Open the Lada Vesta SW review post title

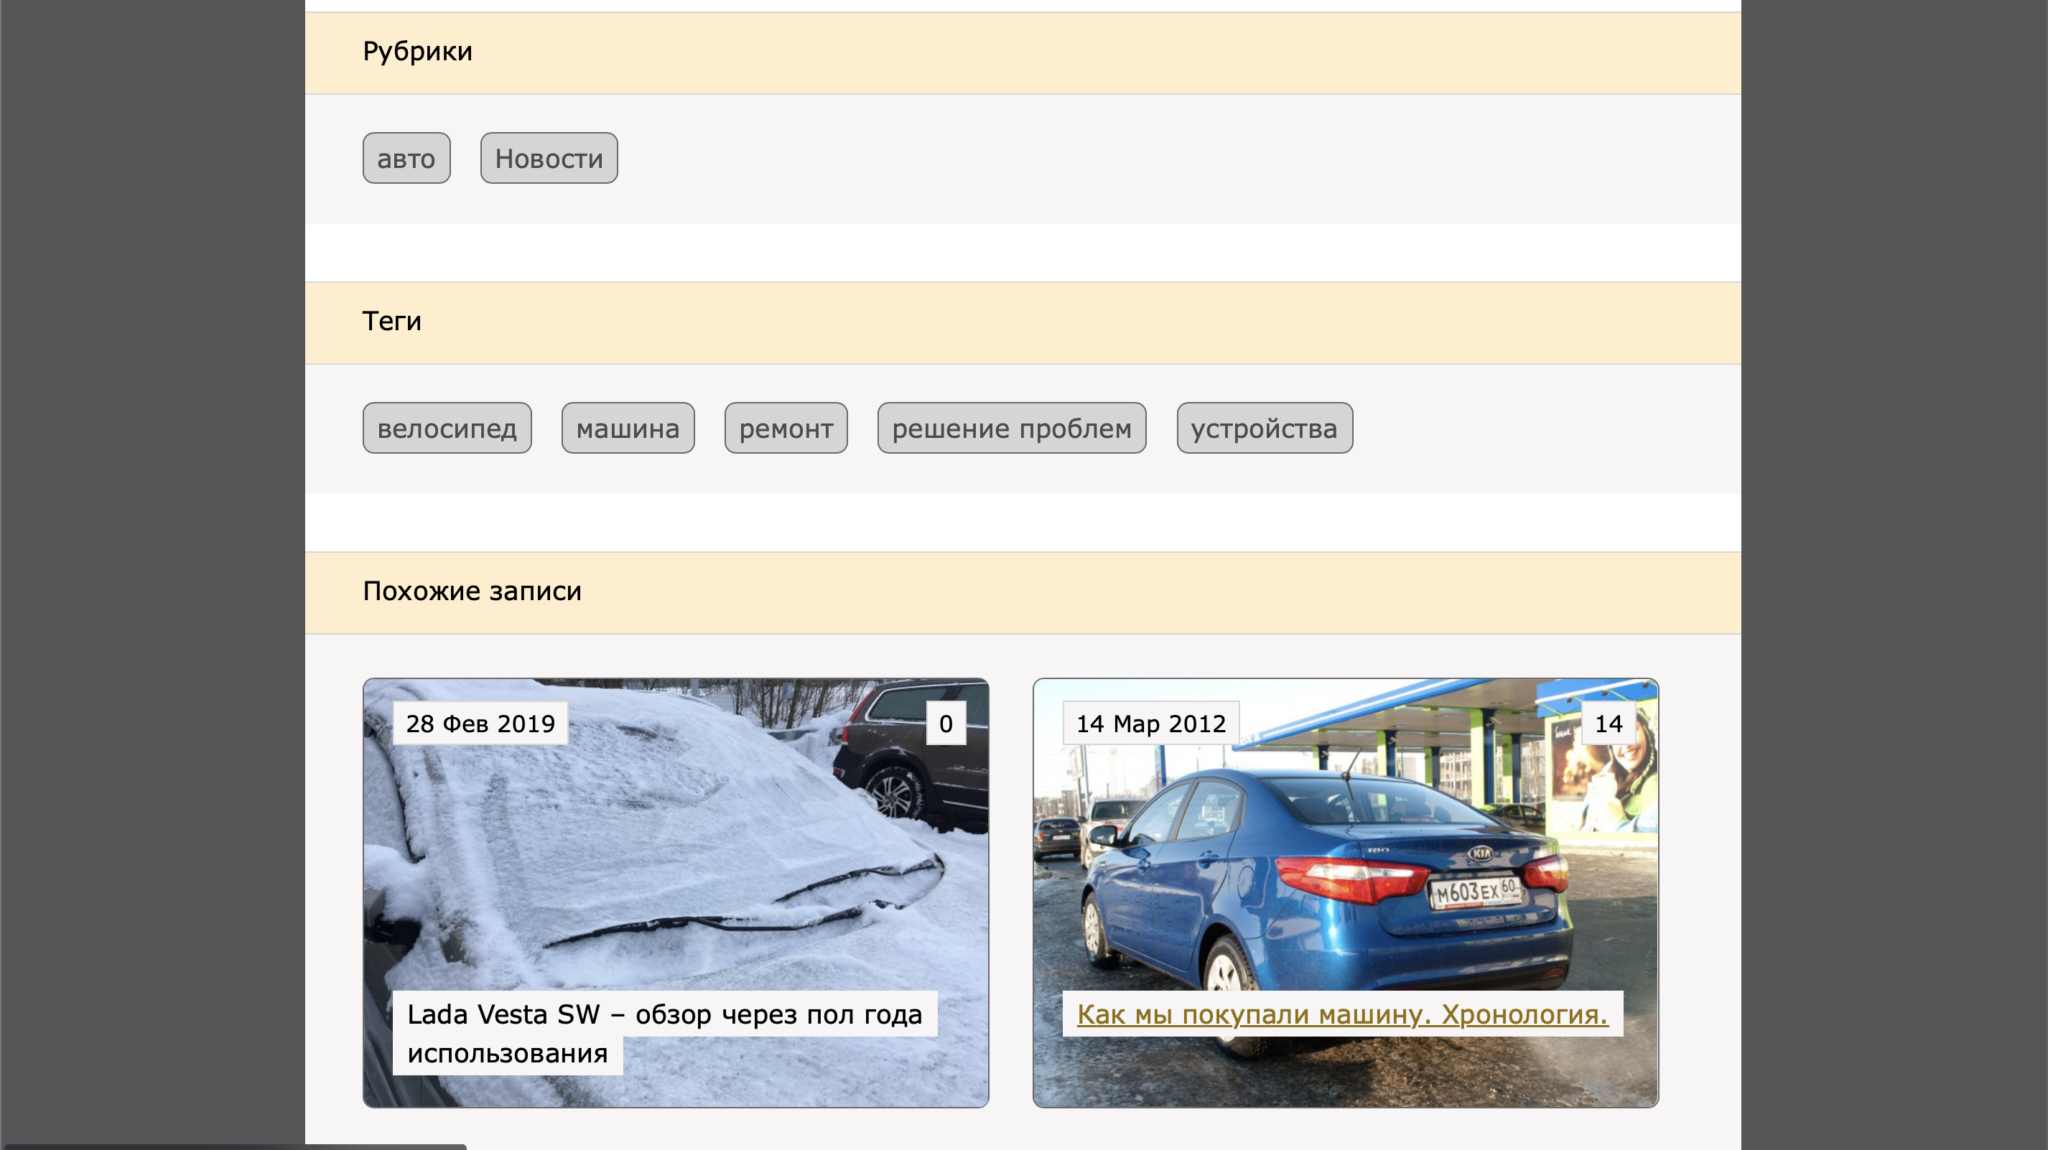[x=664, y=1033]
